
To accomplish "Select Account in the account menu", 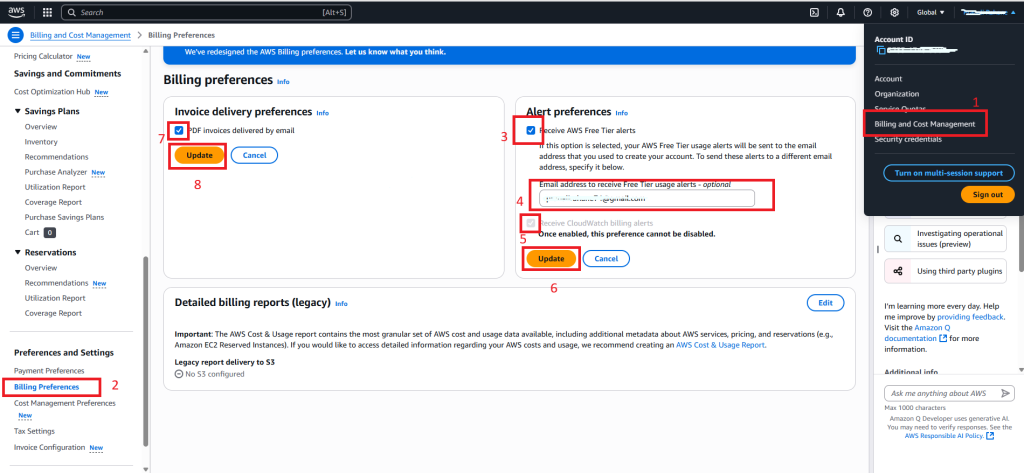I will tap(888, 78).
